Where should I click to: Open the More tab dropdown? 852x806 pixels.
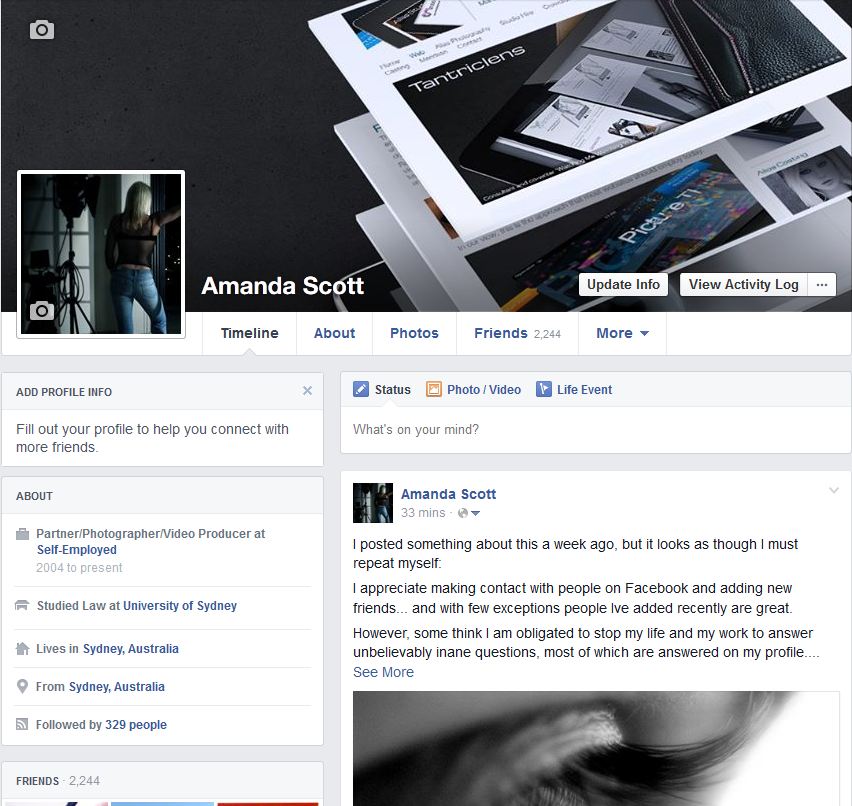point(622,334)
